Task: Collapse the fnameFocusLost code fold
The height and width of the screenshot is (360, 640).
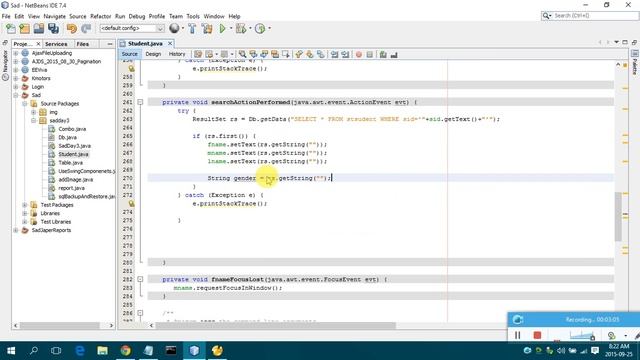Action: point(140,279)
